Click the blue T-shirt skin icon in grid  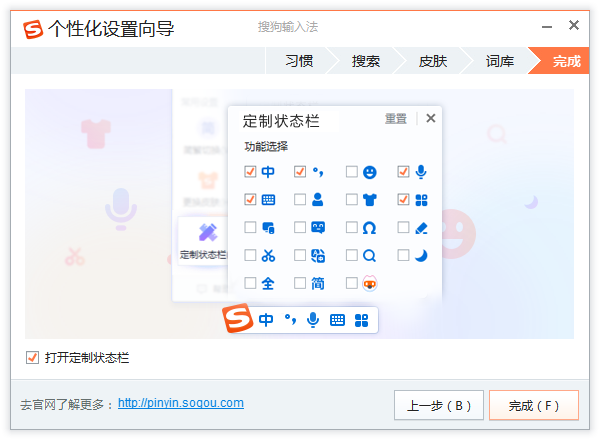[370, 200]
